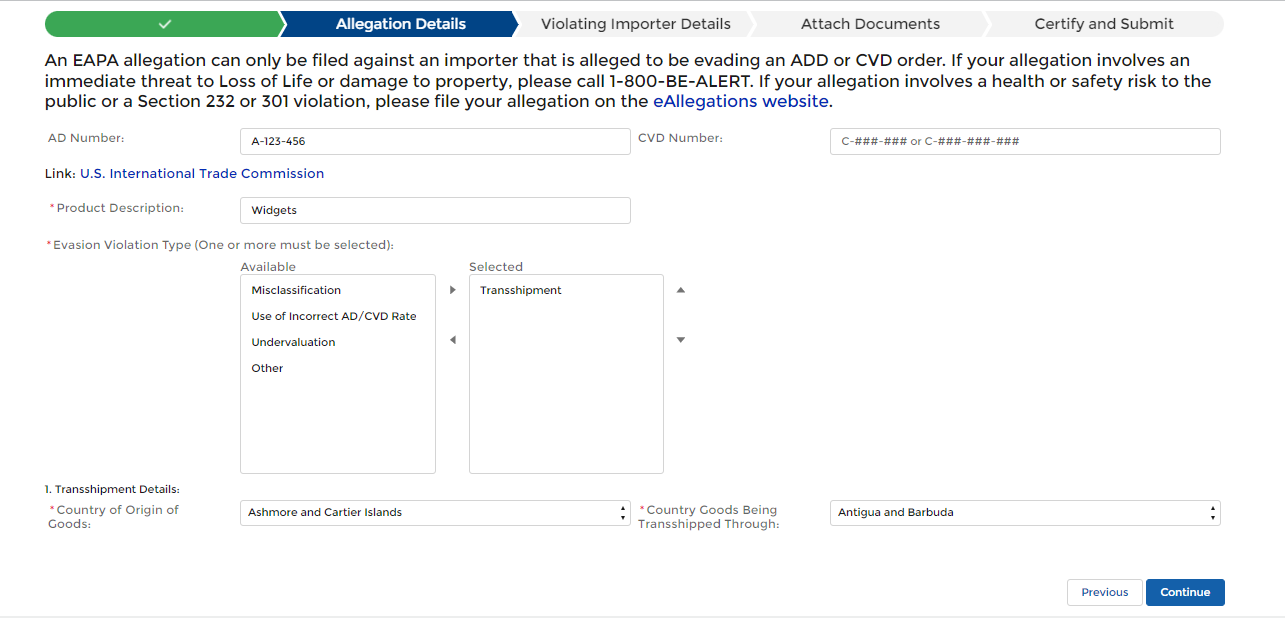1285x618 pixels.
Task: Move selected item down with down arrow
Action: pos(681,341)
